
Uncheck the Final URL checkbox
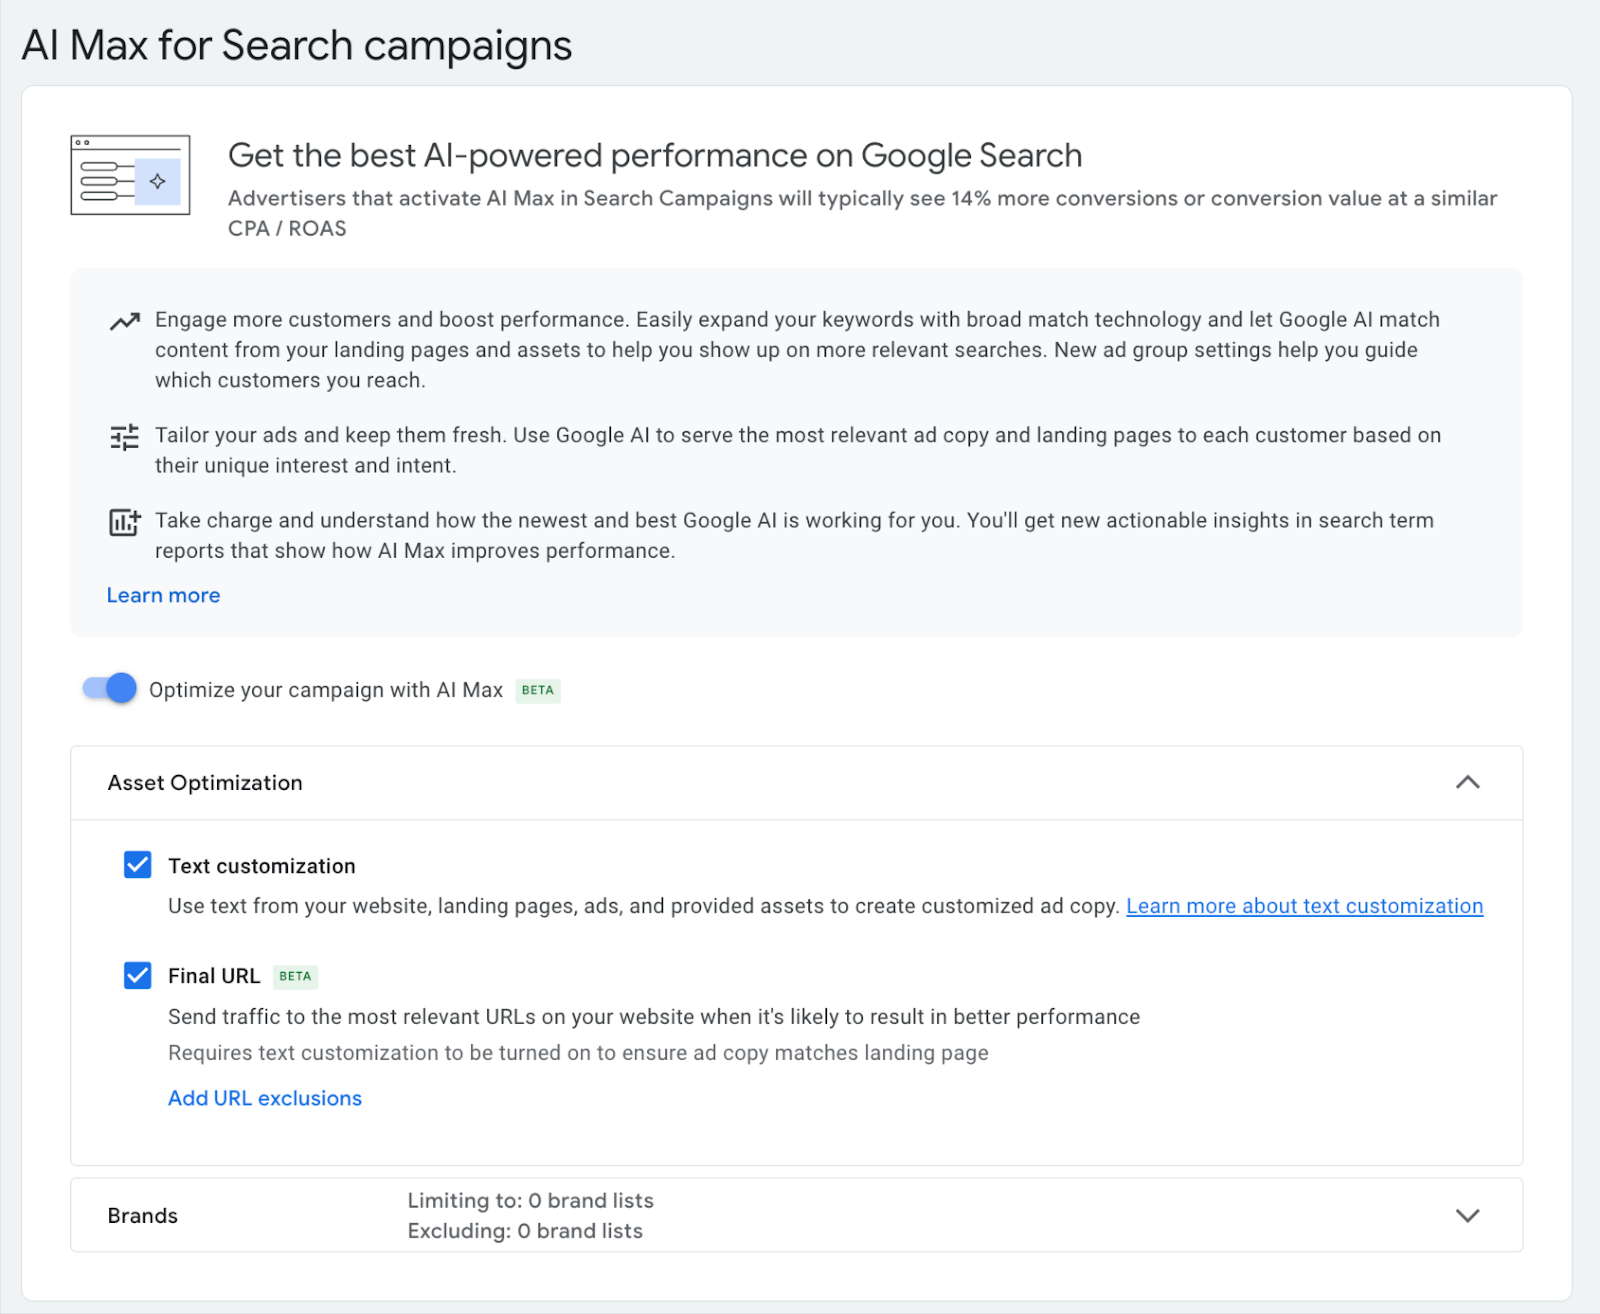click(138, 975)
